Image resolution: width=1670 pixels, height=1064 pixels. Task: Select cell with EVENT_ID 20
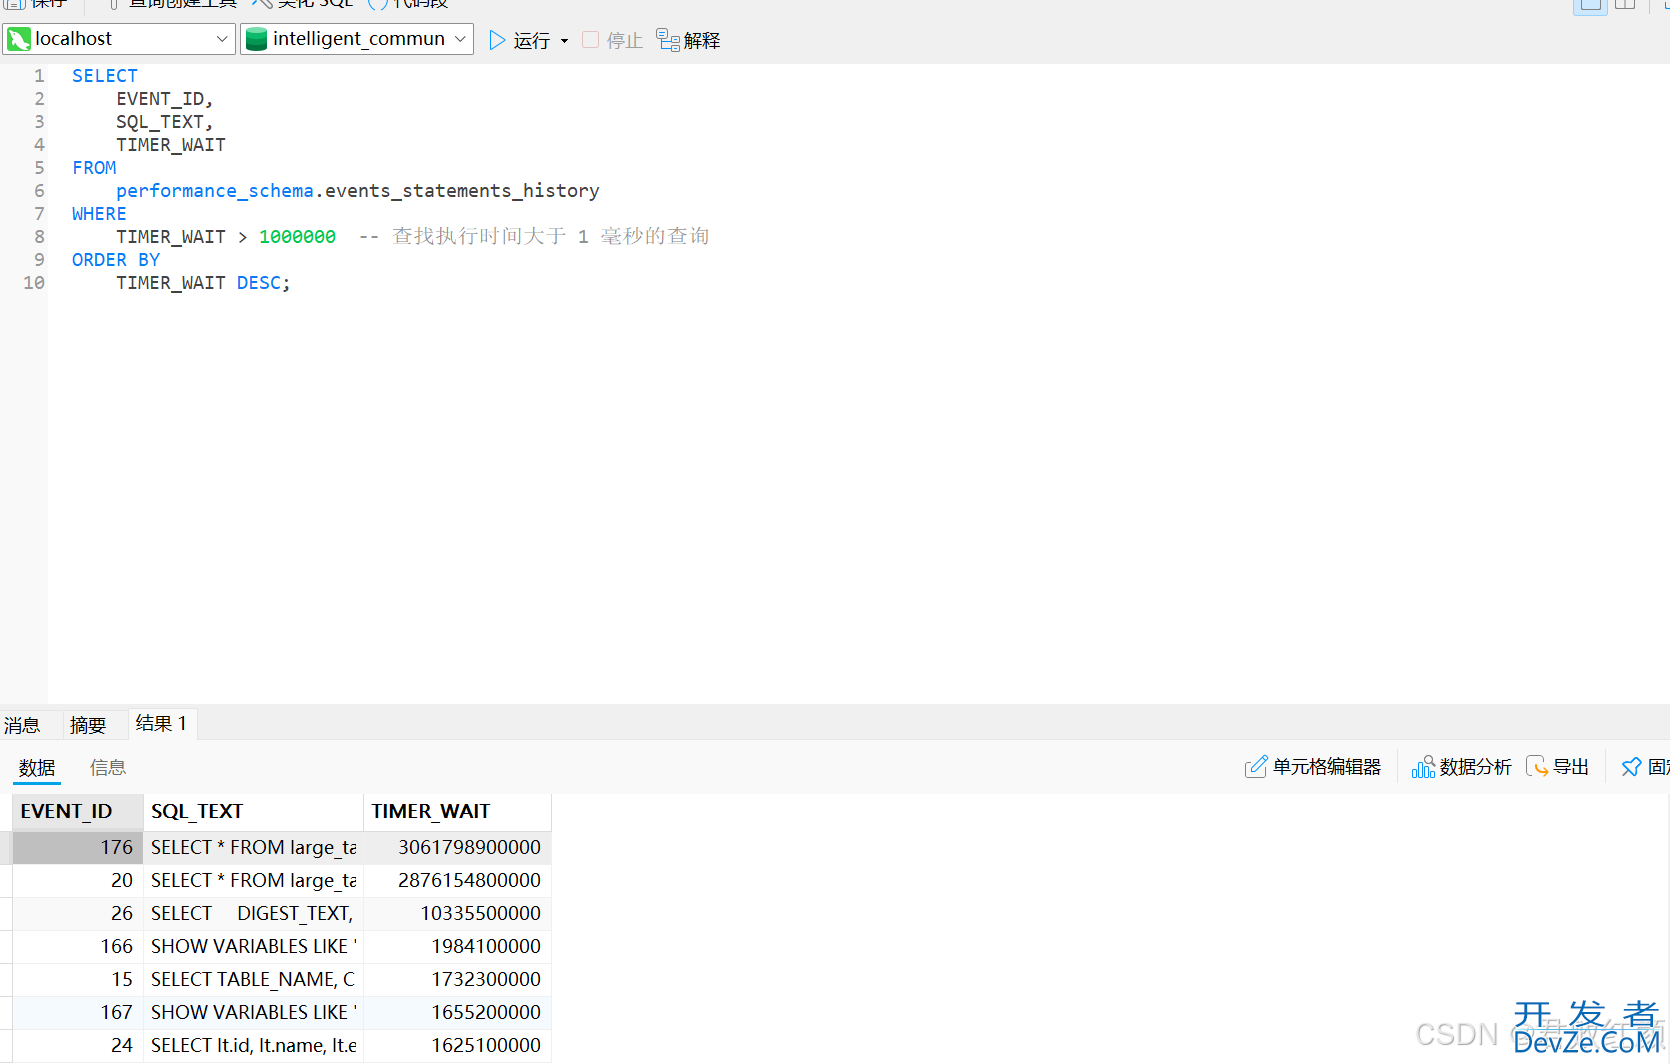click(78, 880)
